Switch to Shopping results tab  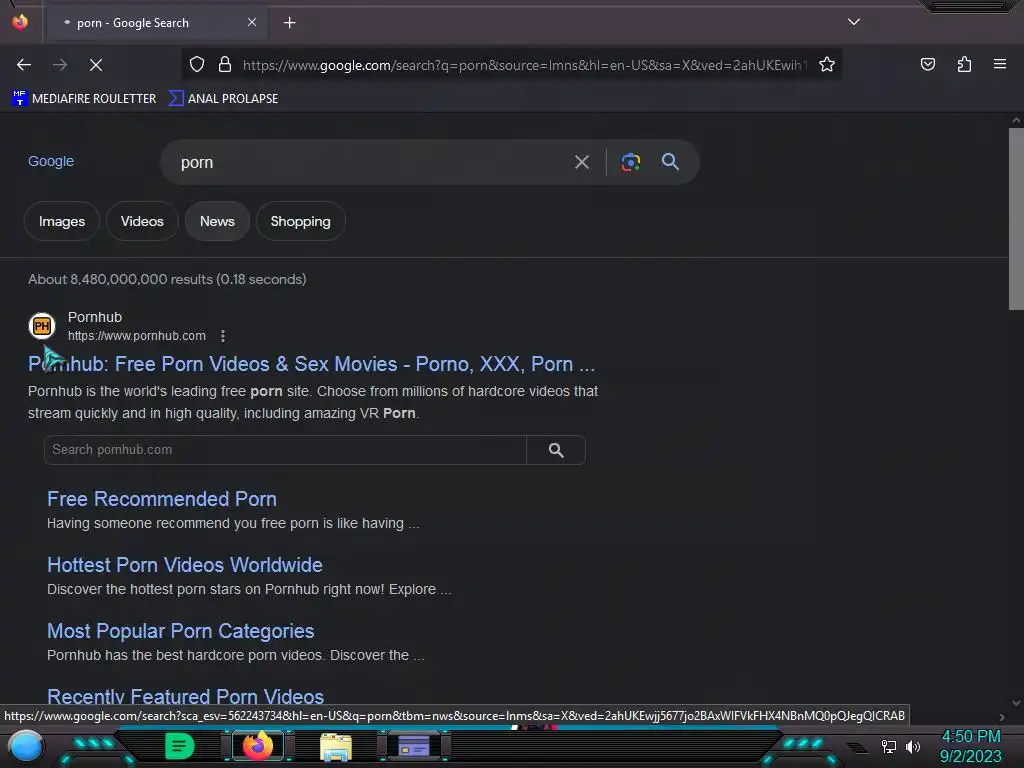[300, 221]
